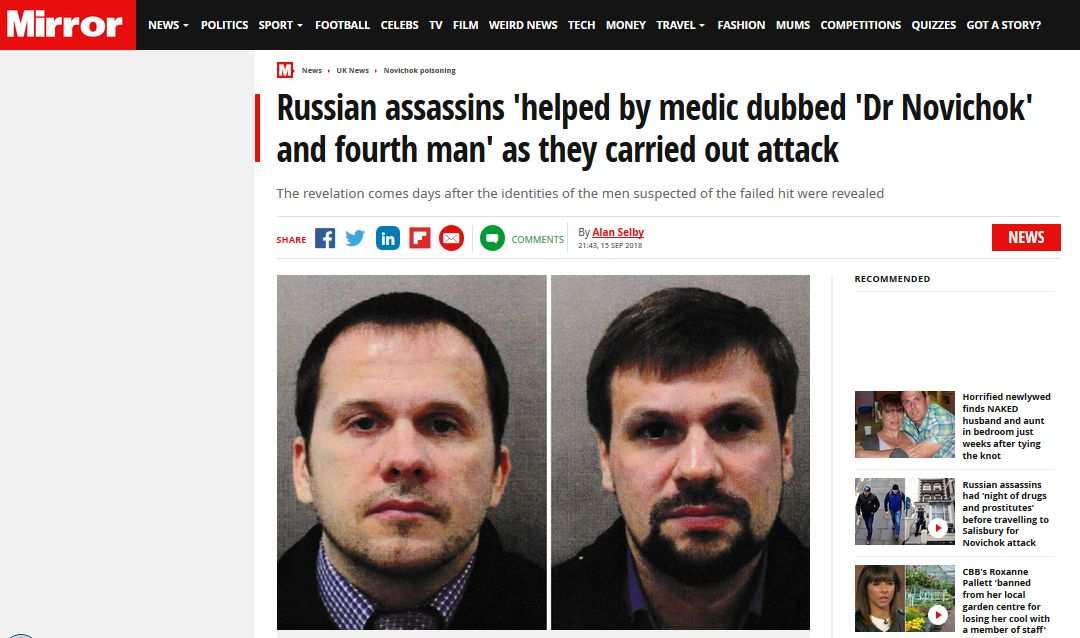Open the Novichok poisoning breadcrumb link
The image size is (1080, 638).
[419, 70]
